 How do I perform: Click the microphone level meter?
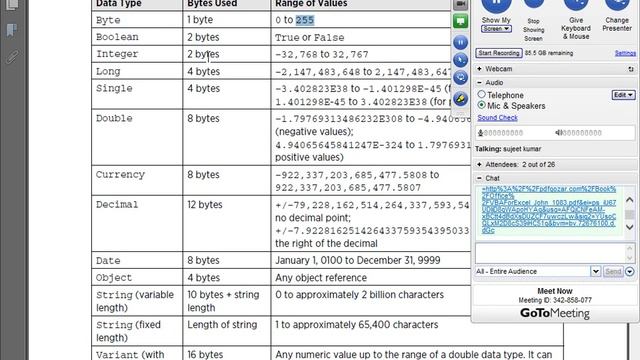coord(504,133)
